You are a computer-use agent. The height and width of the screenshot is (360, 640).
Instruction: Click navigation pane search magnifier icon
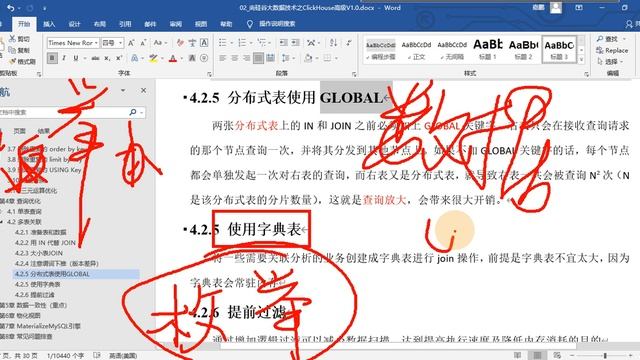pos(133,112)
